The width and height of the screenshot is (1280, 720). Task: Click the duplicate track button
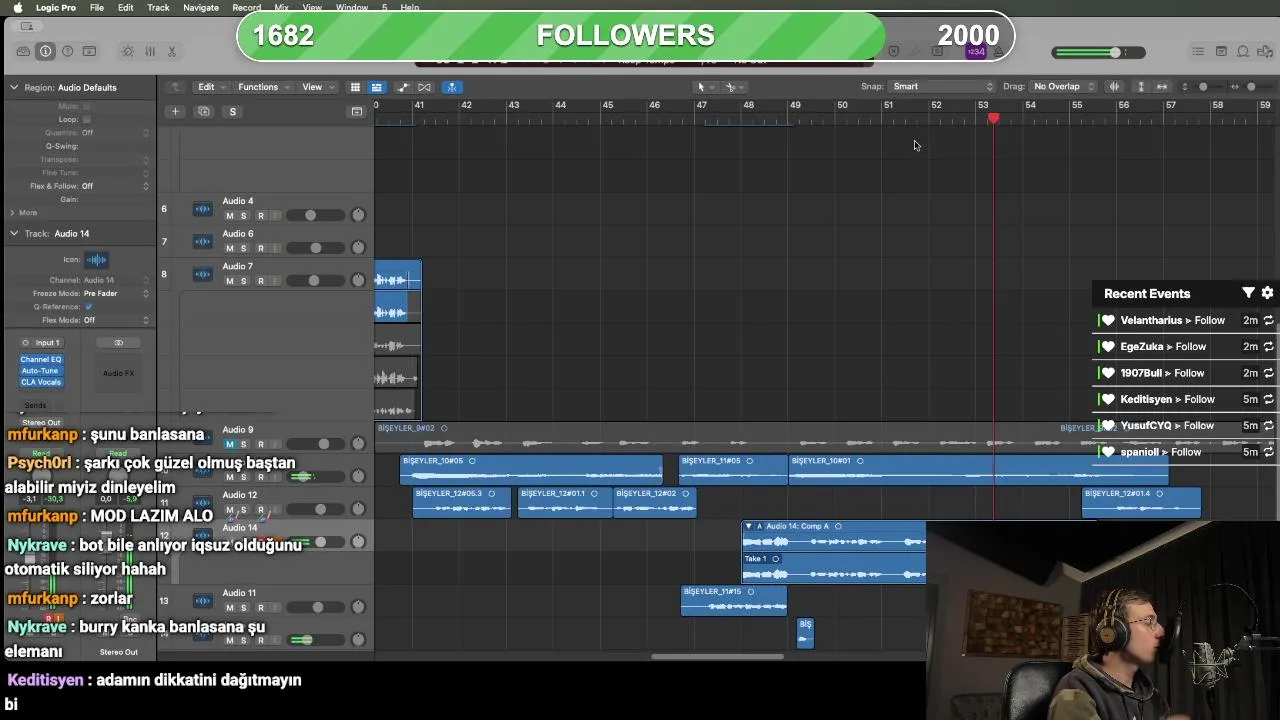(204, 111)
